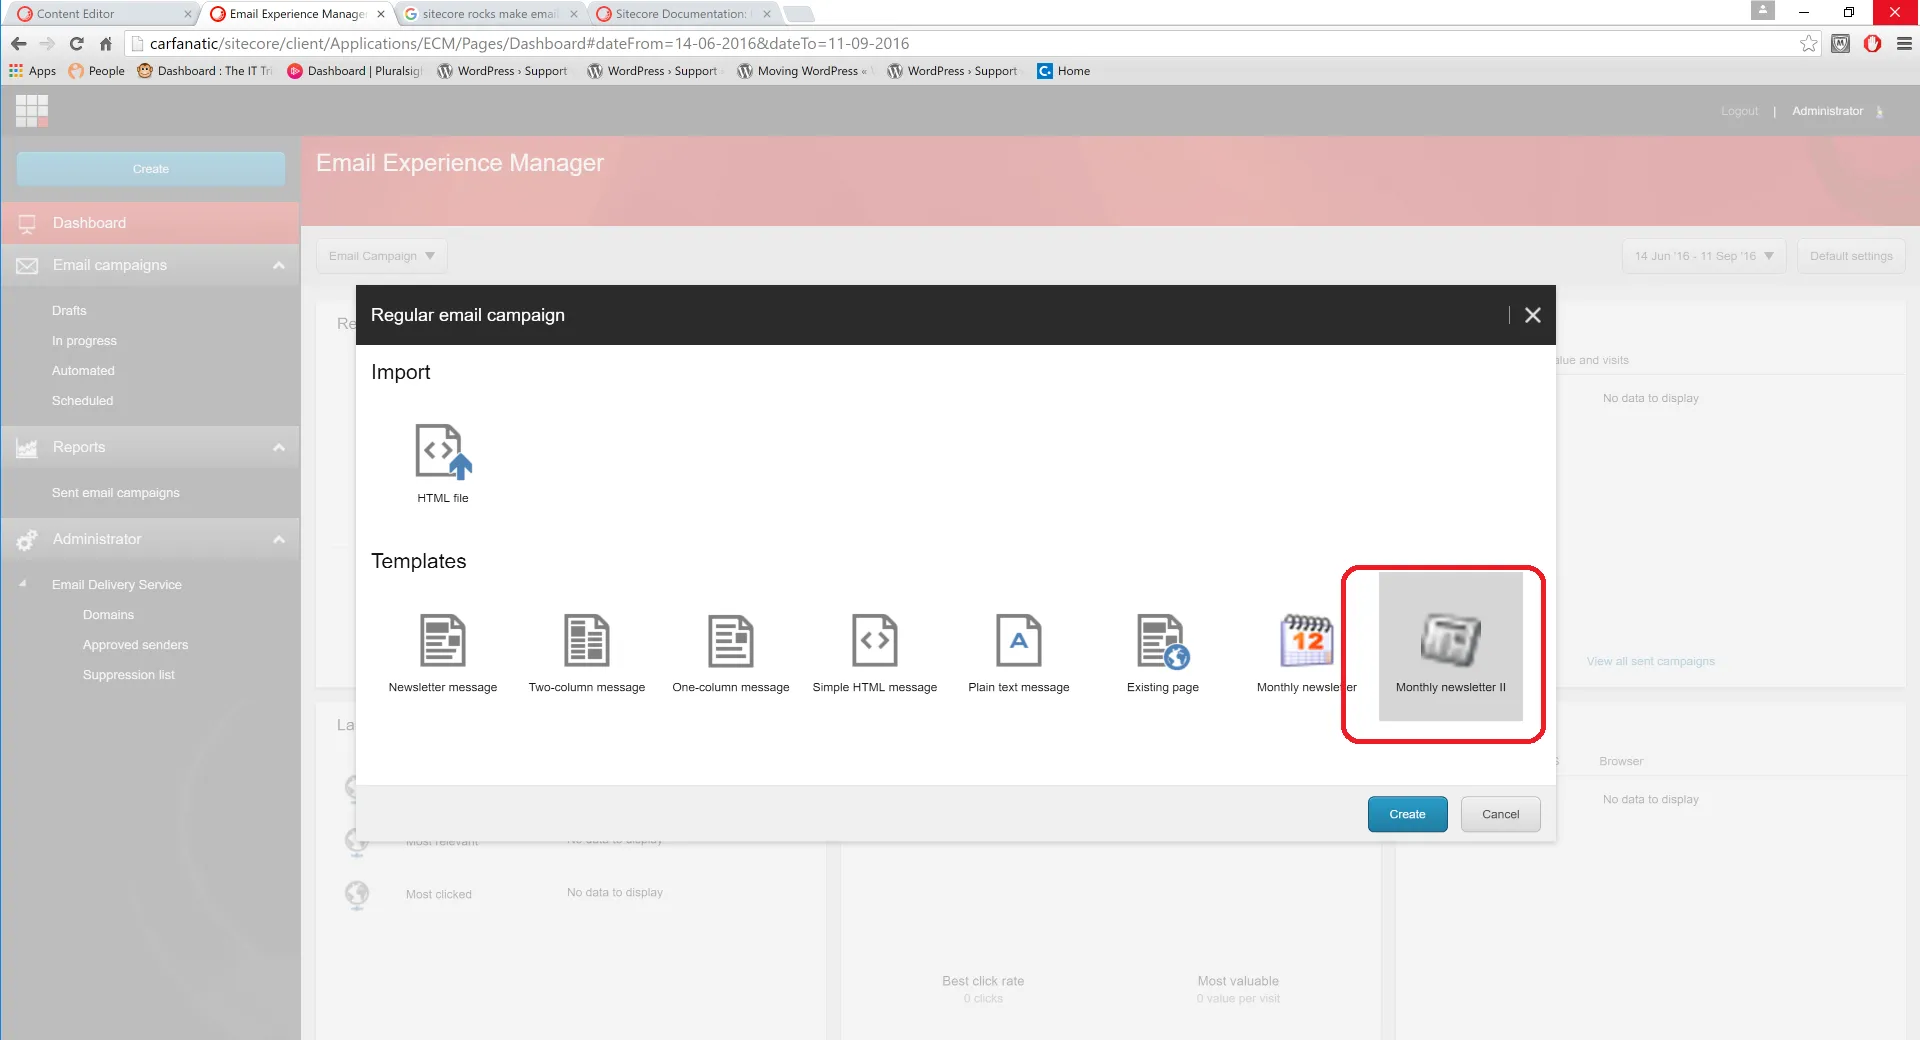
Task: Open the Sitecore launchpad grid icon
Action: click(32, 110)
